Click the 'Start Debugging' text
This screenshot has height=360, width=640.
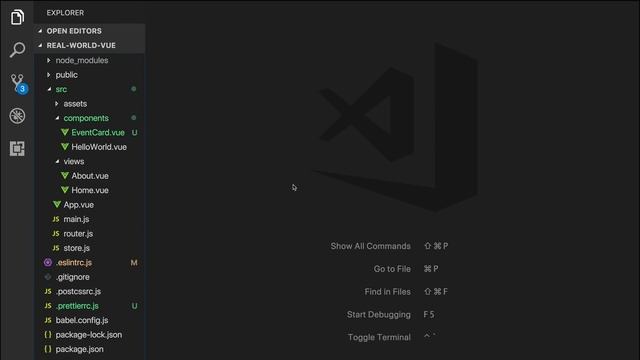[x=379, y=315]
